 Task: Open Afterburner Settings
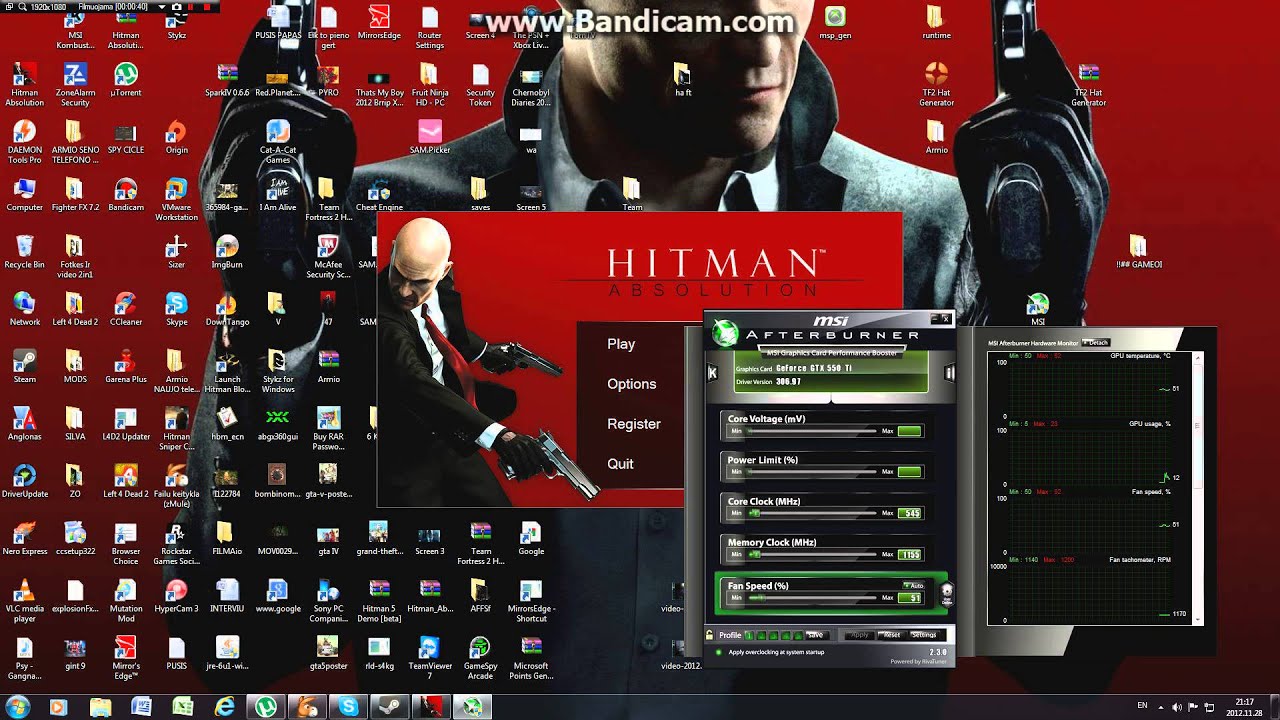[923, 635]
